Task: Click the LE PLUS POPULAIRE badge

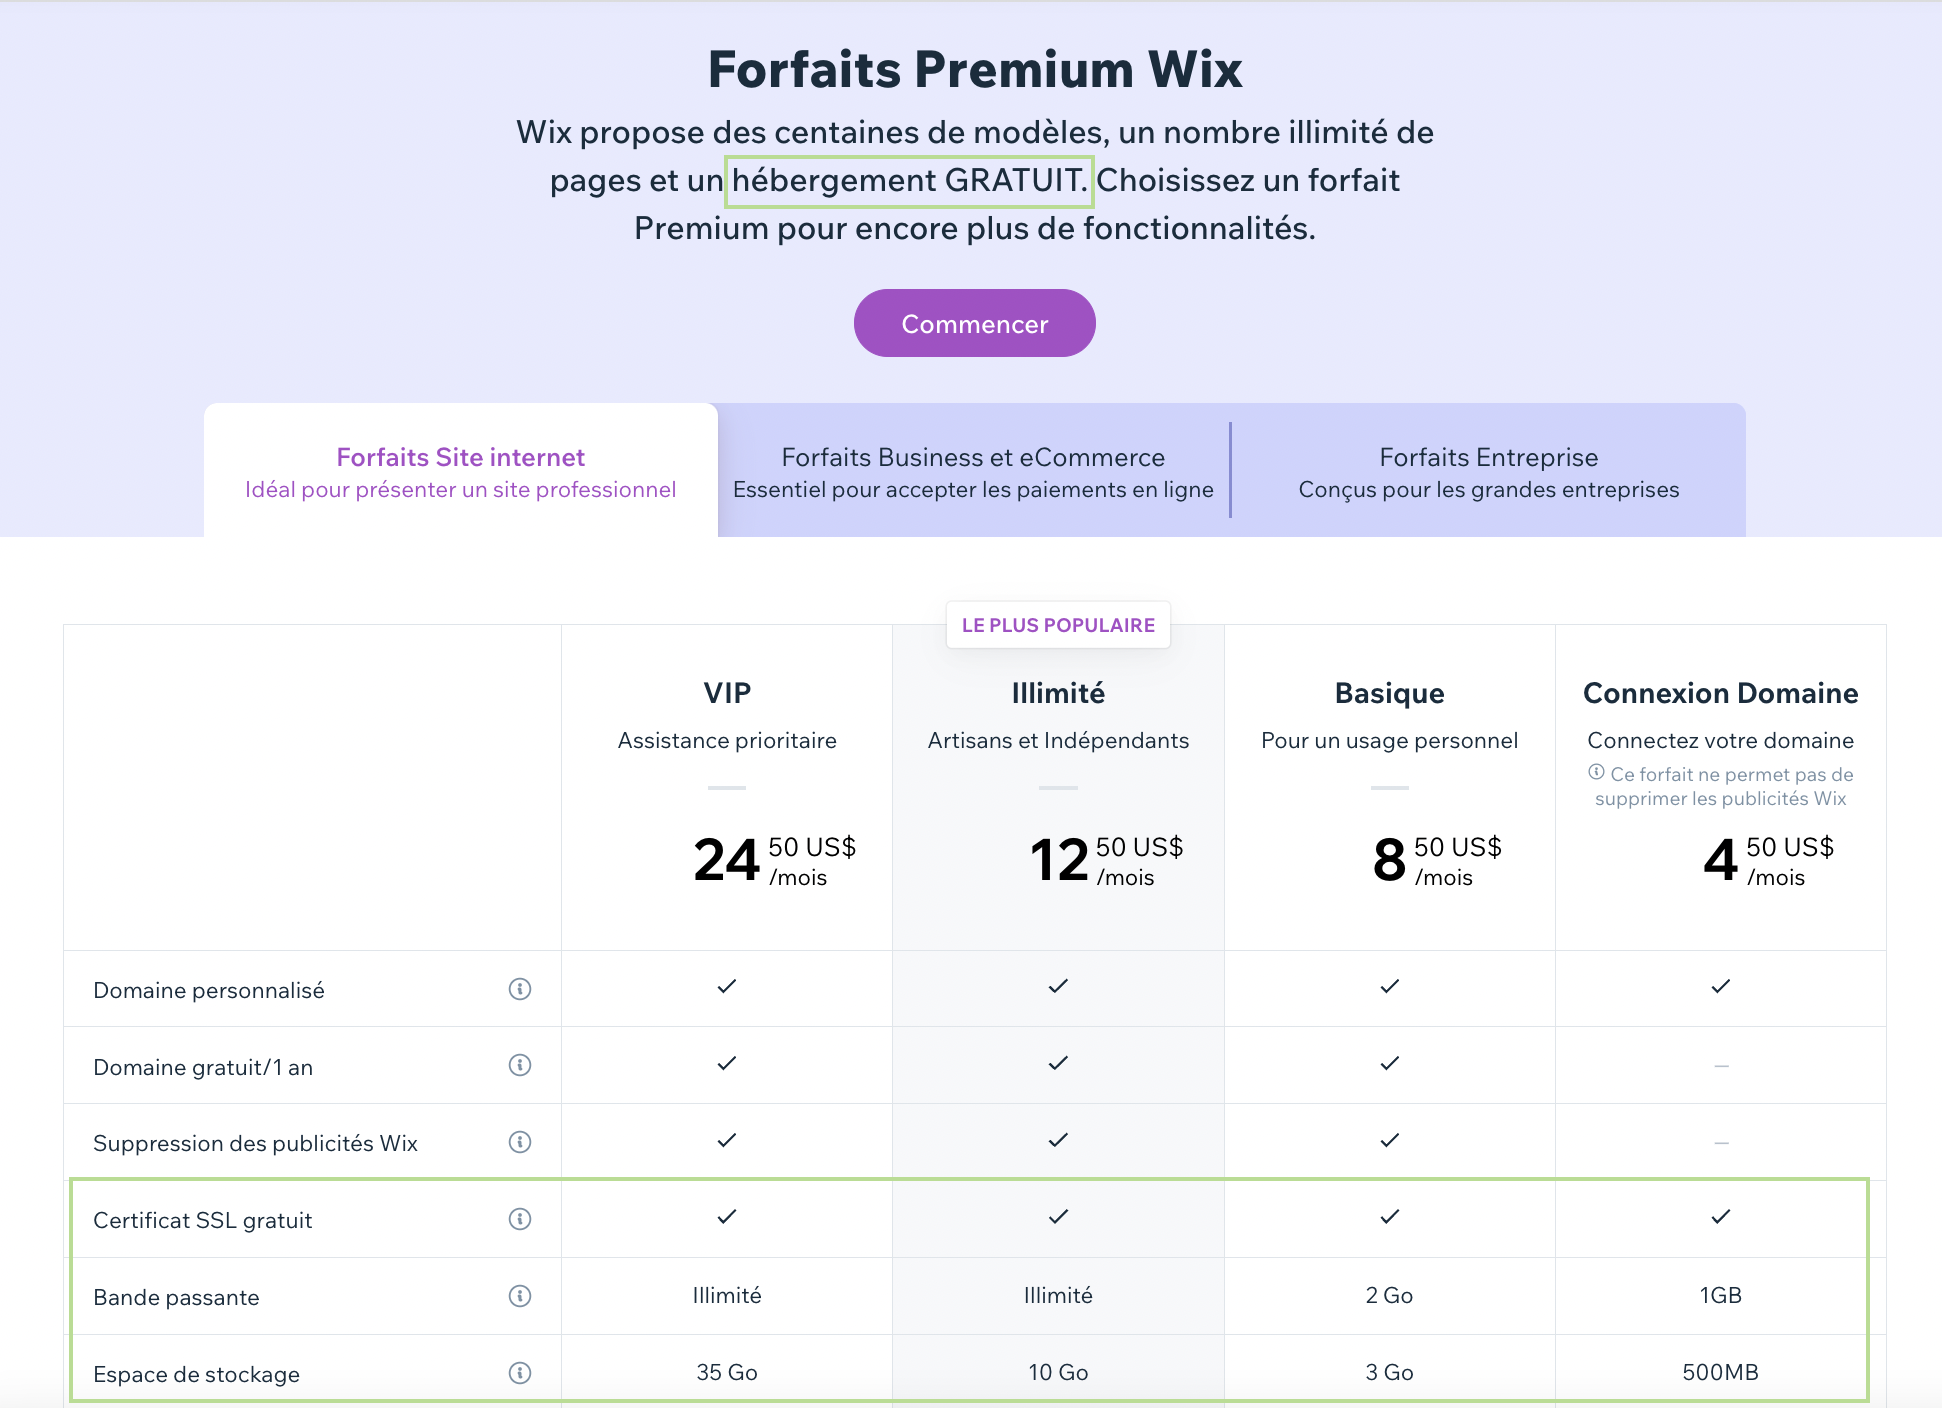Action: [1058, 625]
